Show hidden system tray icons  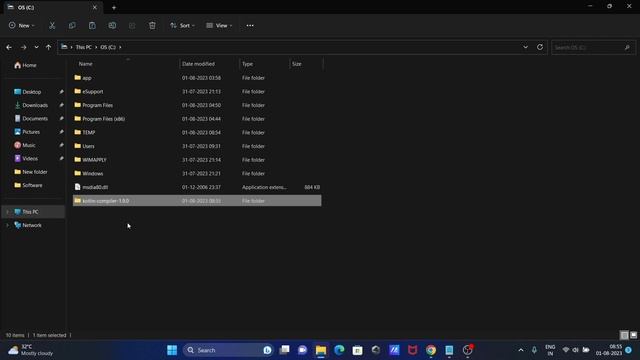[x=521, y=350]
